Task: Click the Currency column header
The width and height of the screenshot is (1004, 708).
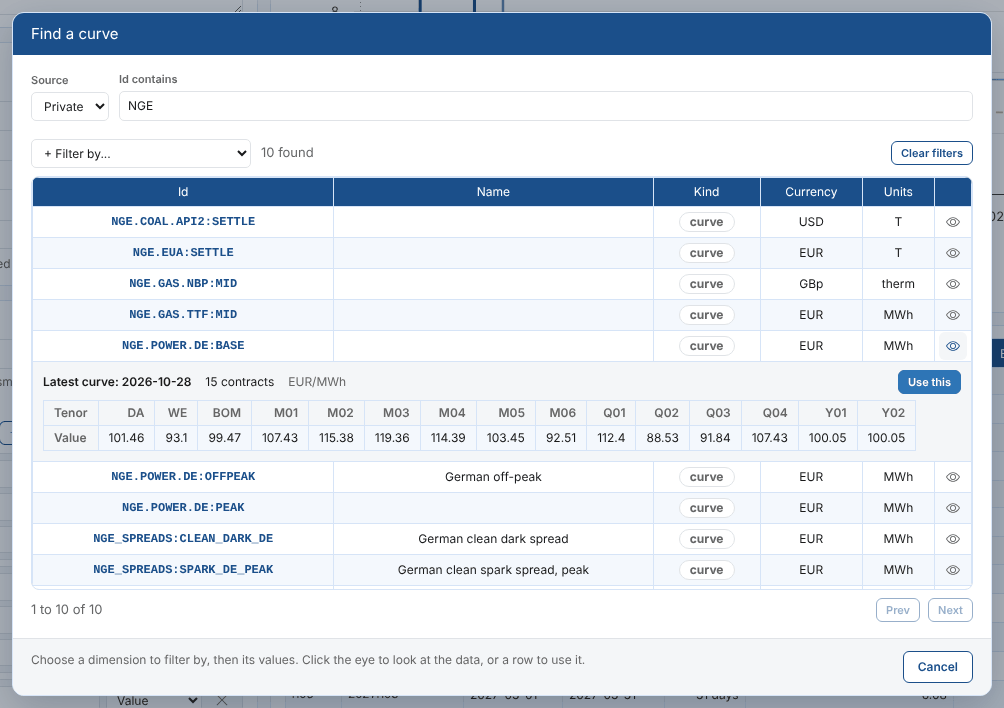Action: coord(811,192)
